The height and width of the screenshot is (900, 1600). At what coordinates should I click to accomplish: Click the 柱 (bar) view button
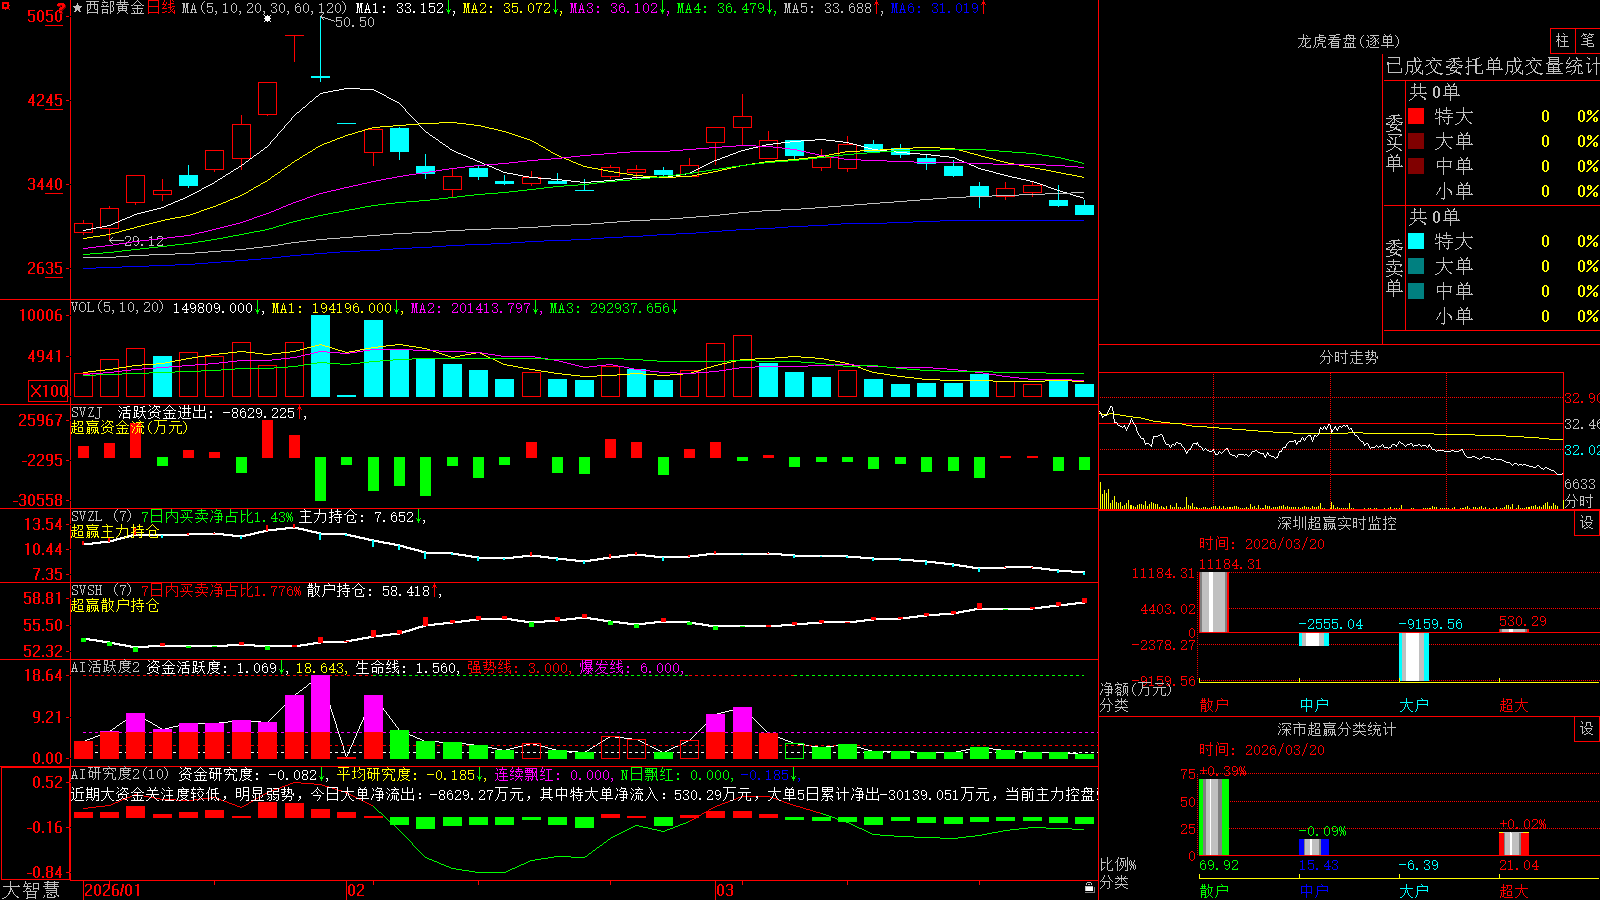[1562, 41]
